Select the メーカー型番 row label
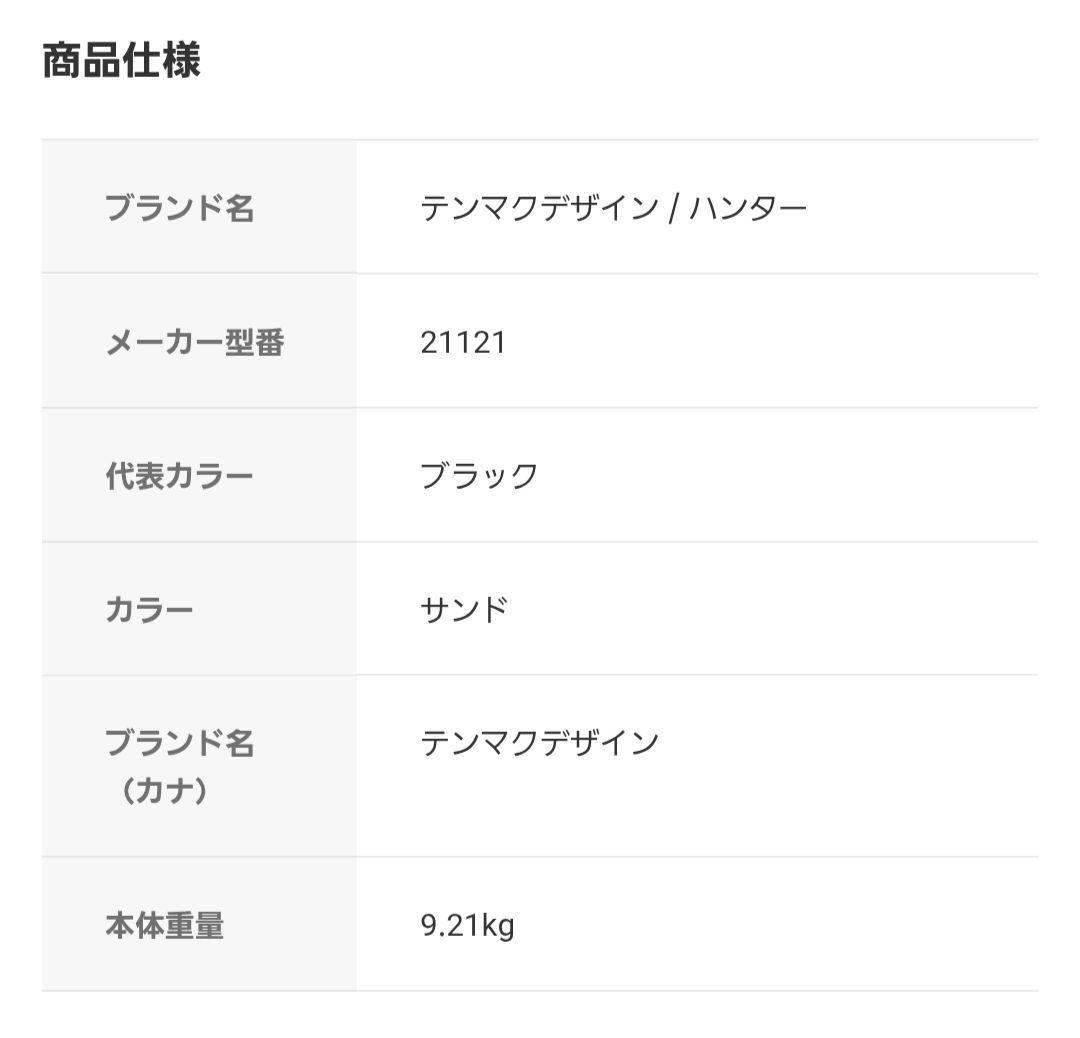Viewport: 1080px width, 1038px height. [x=195, y=343]
